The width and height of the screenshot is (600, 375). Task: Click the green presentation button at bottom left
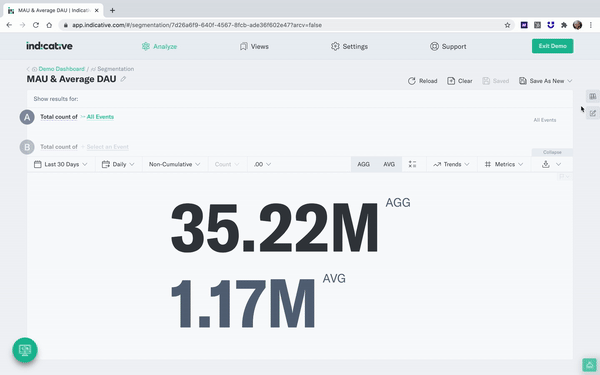coord(25,350)
